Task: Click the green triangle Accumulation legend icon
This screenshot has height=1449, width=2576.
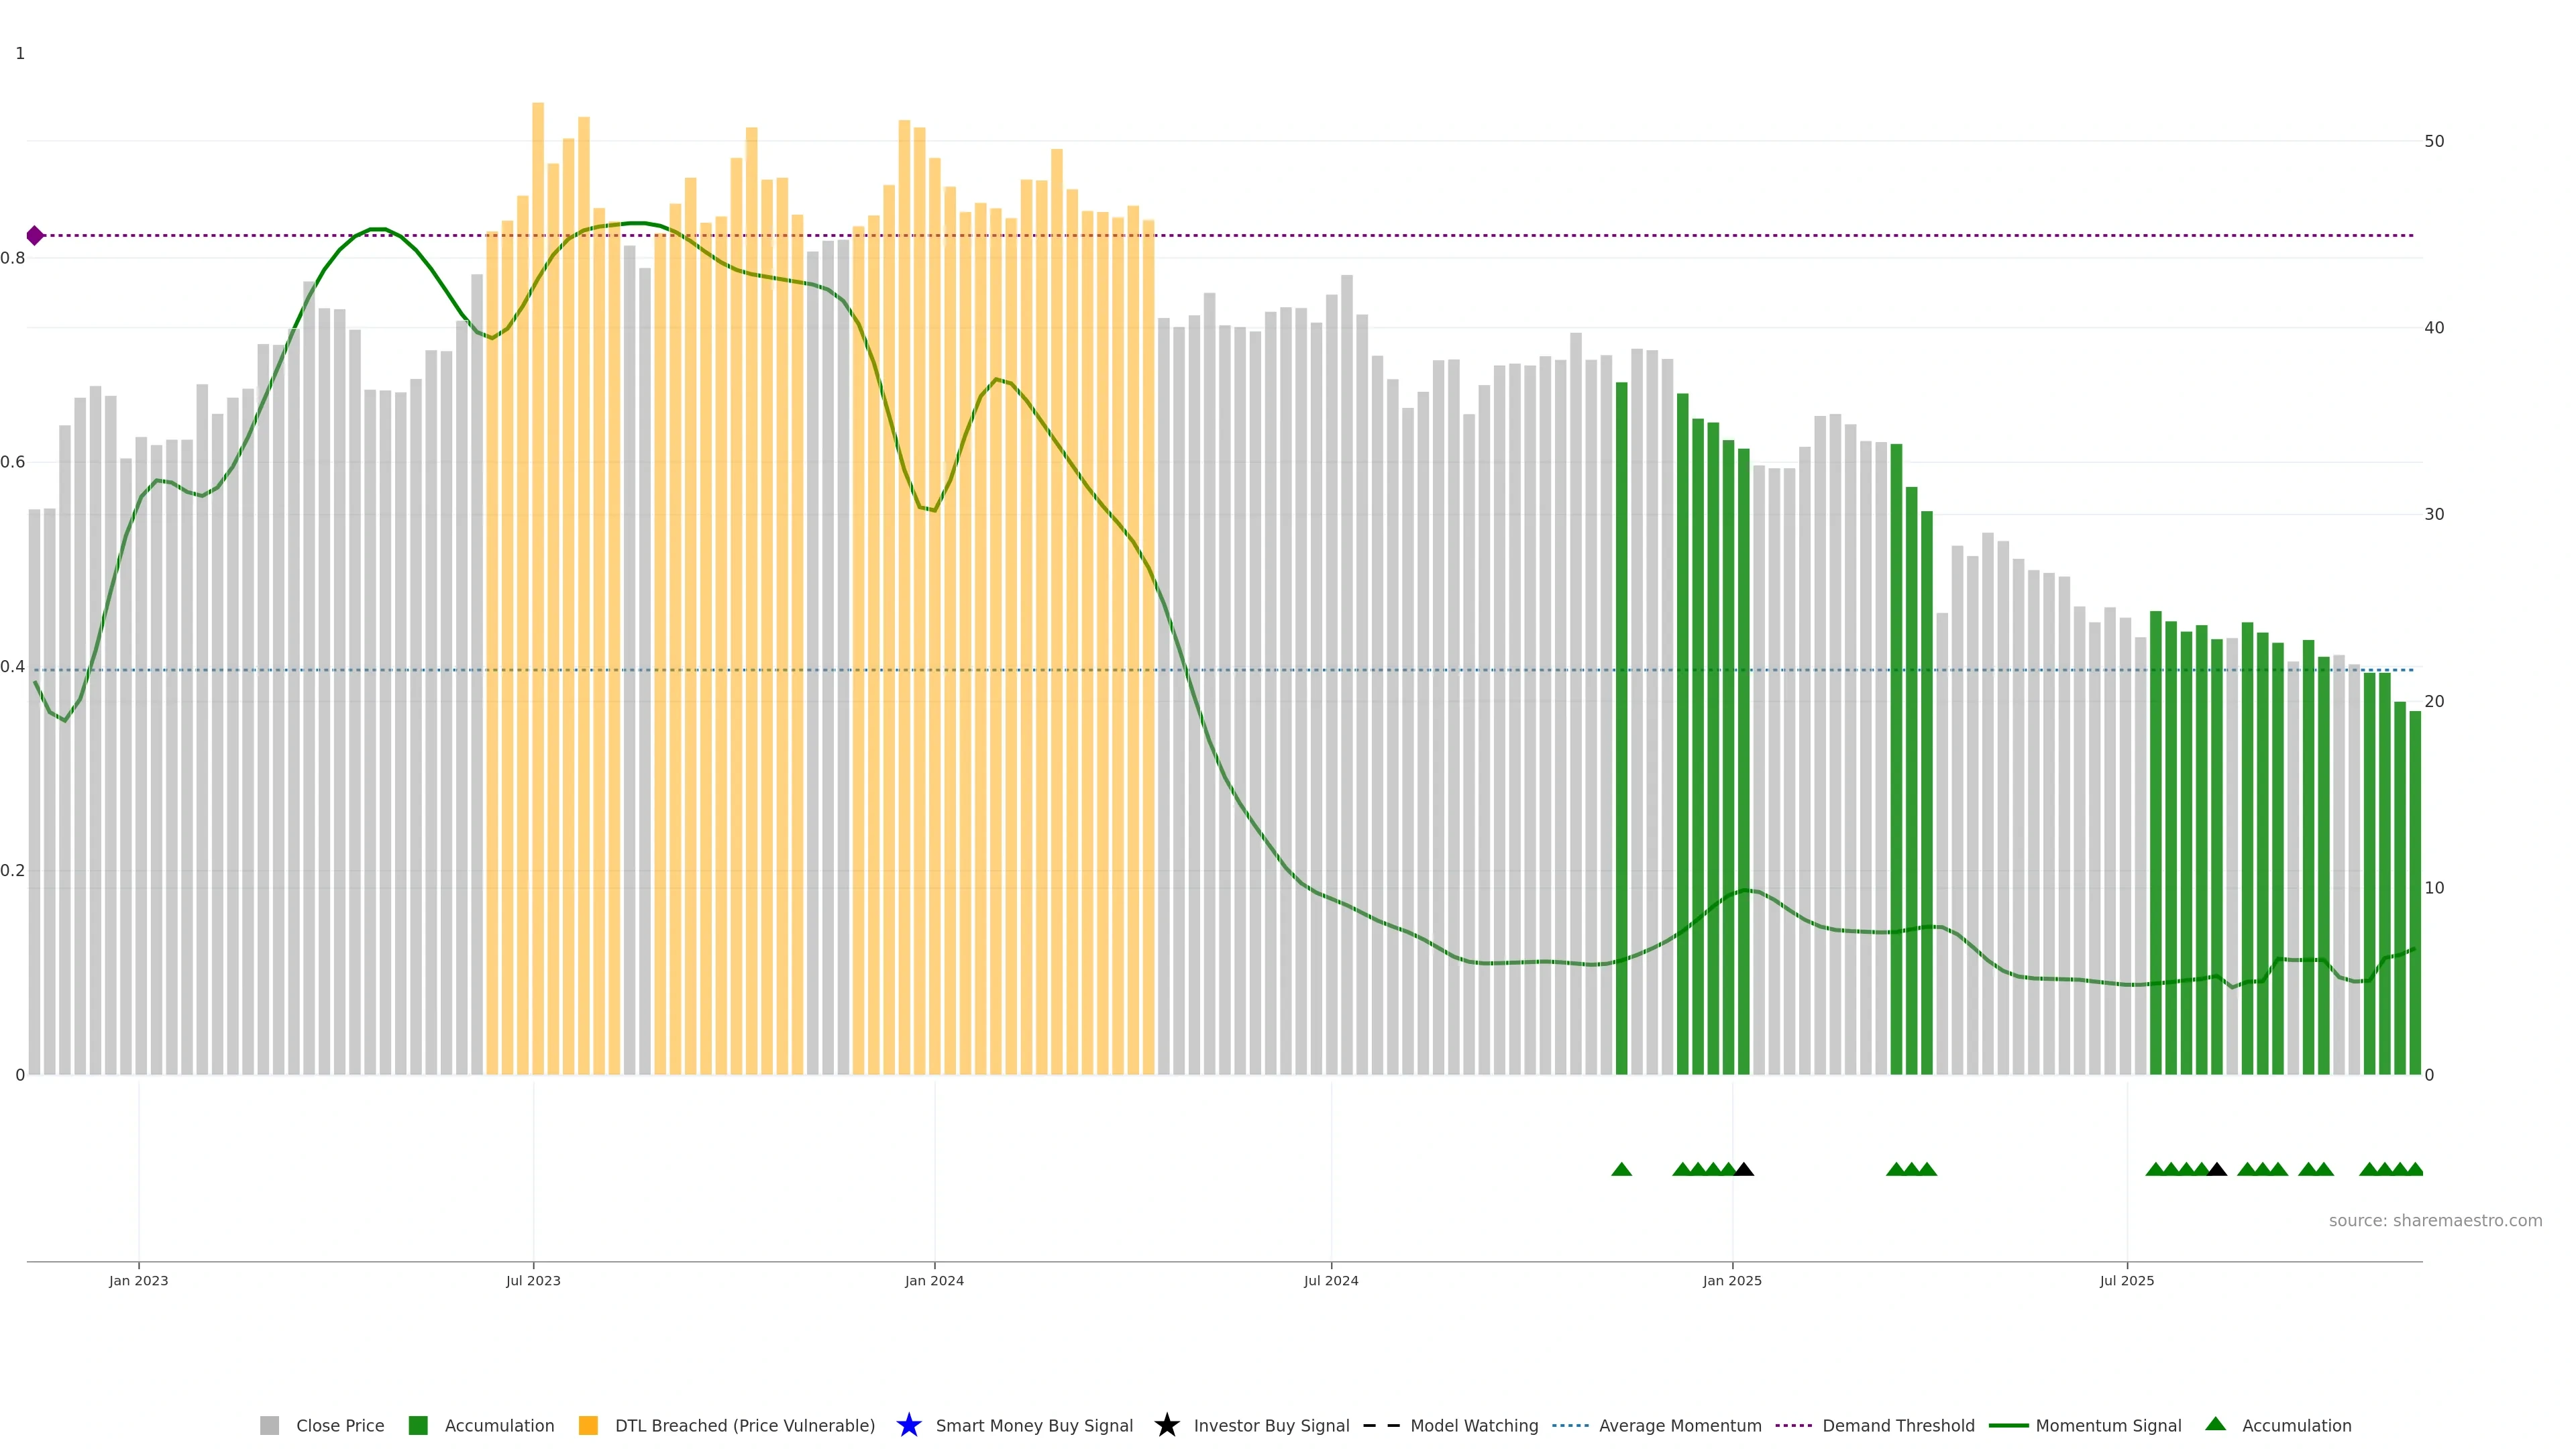Action: click(x=2215, y=1424)
